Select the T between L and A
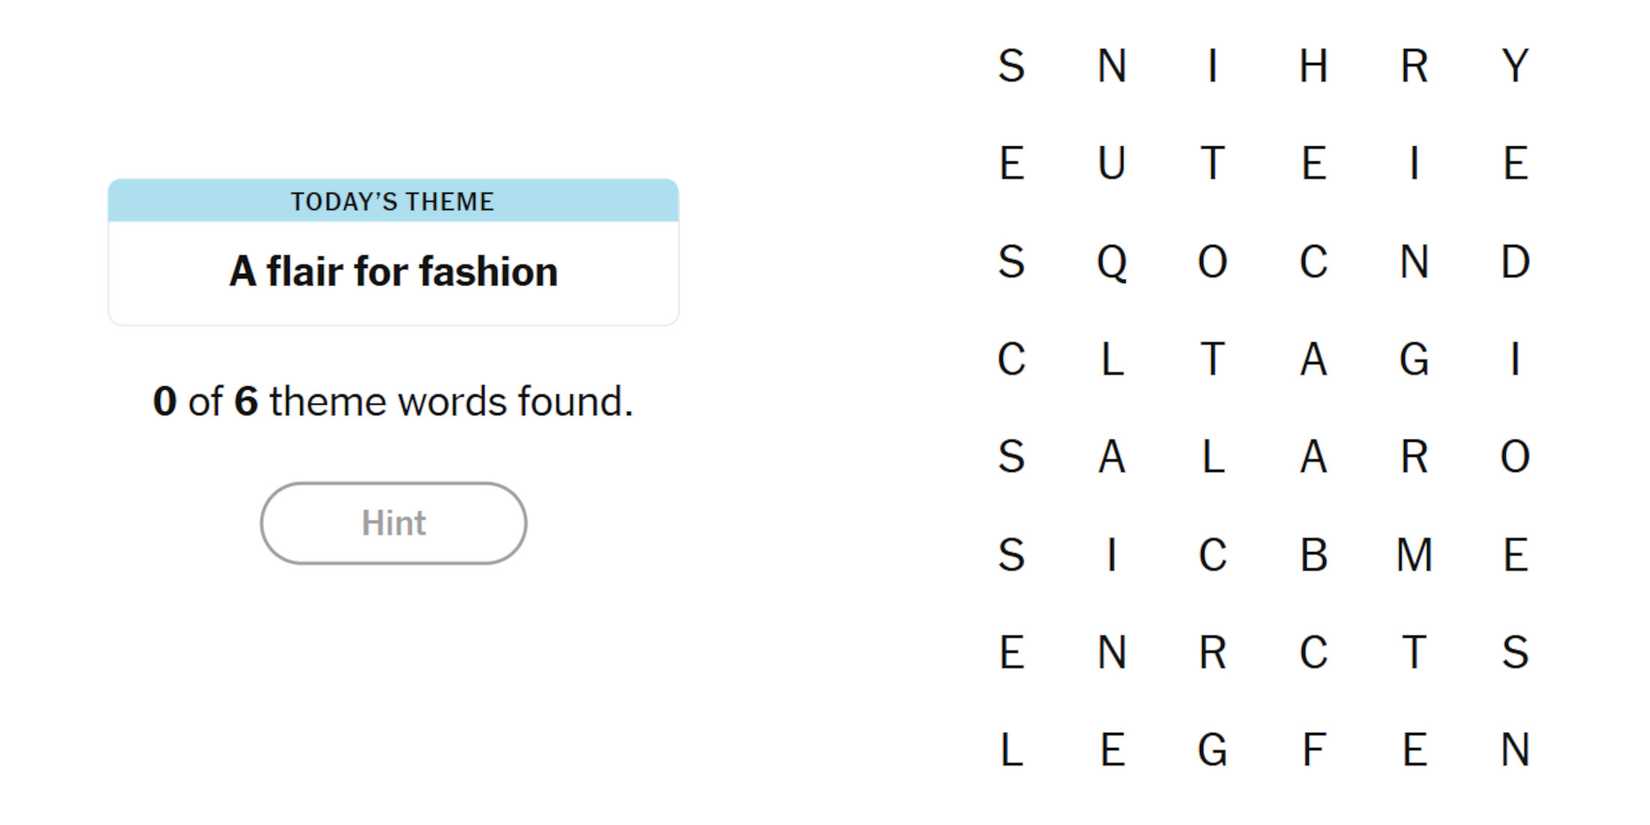The width and height of the screenshot is (1650, 825). (x=1212, y=359)
